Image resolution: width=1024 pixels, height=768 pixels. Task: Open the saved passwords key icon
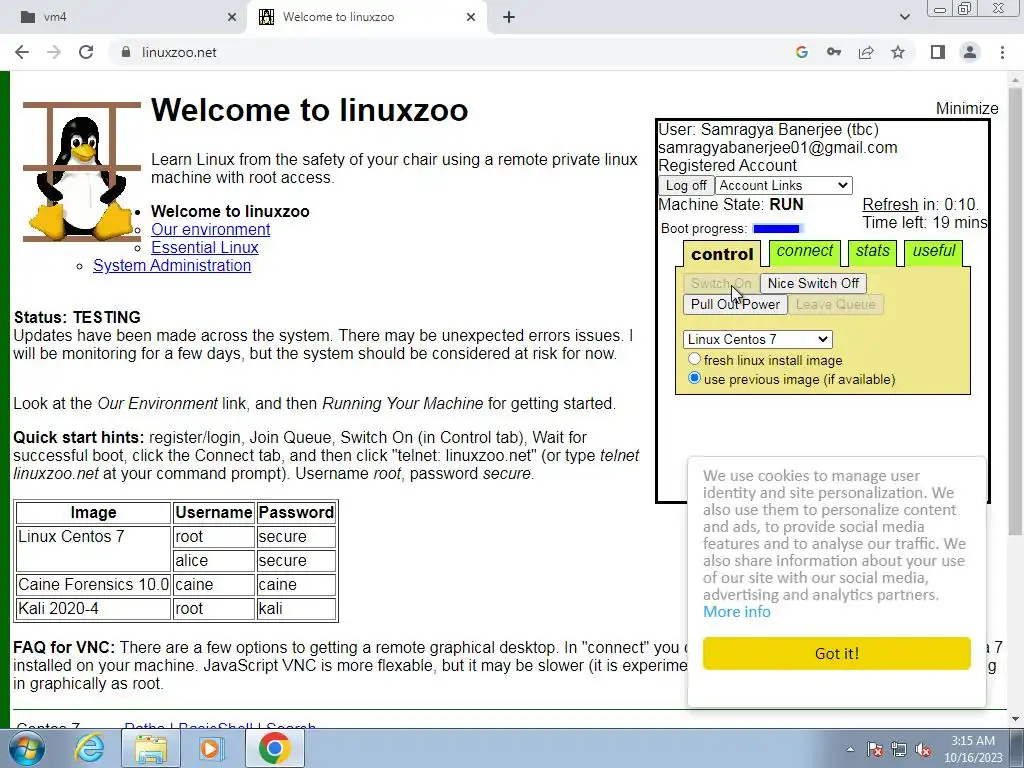834,52
